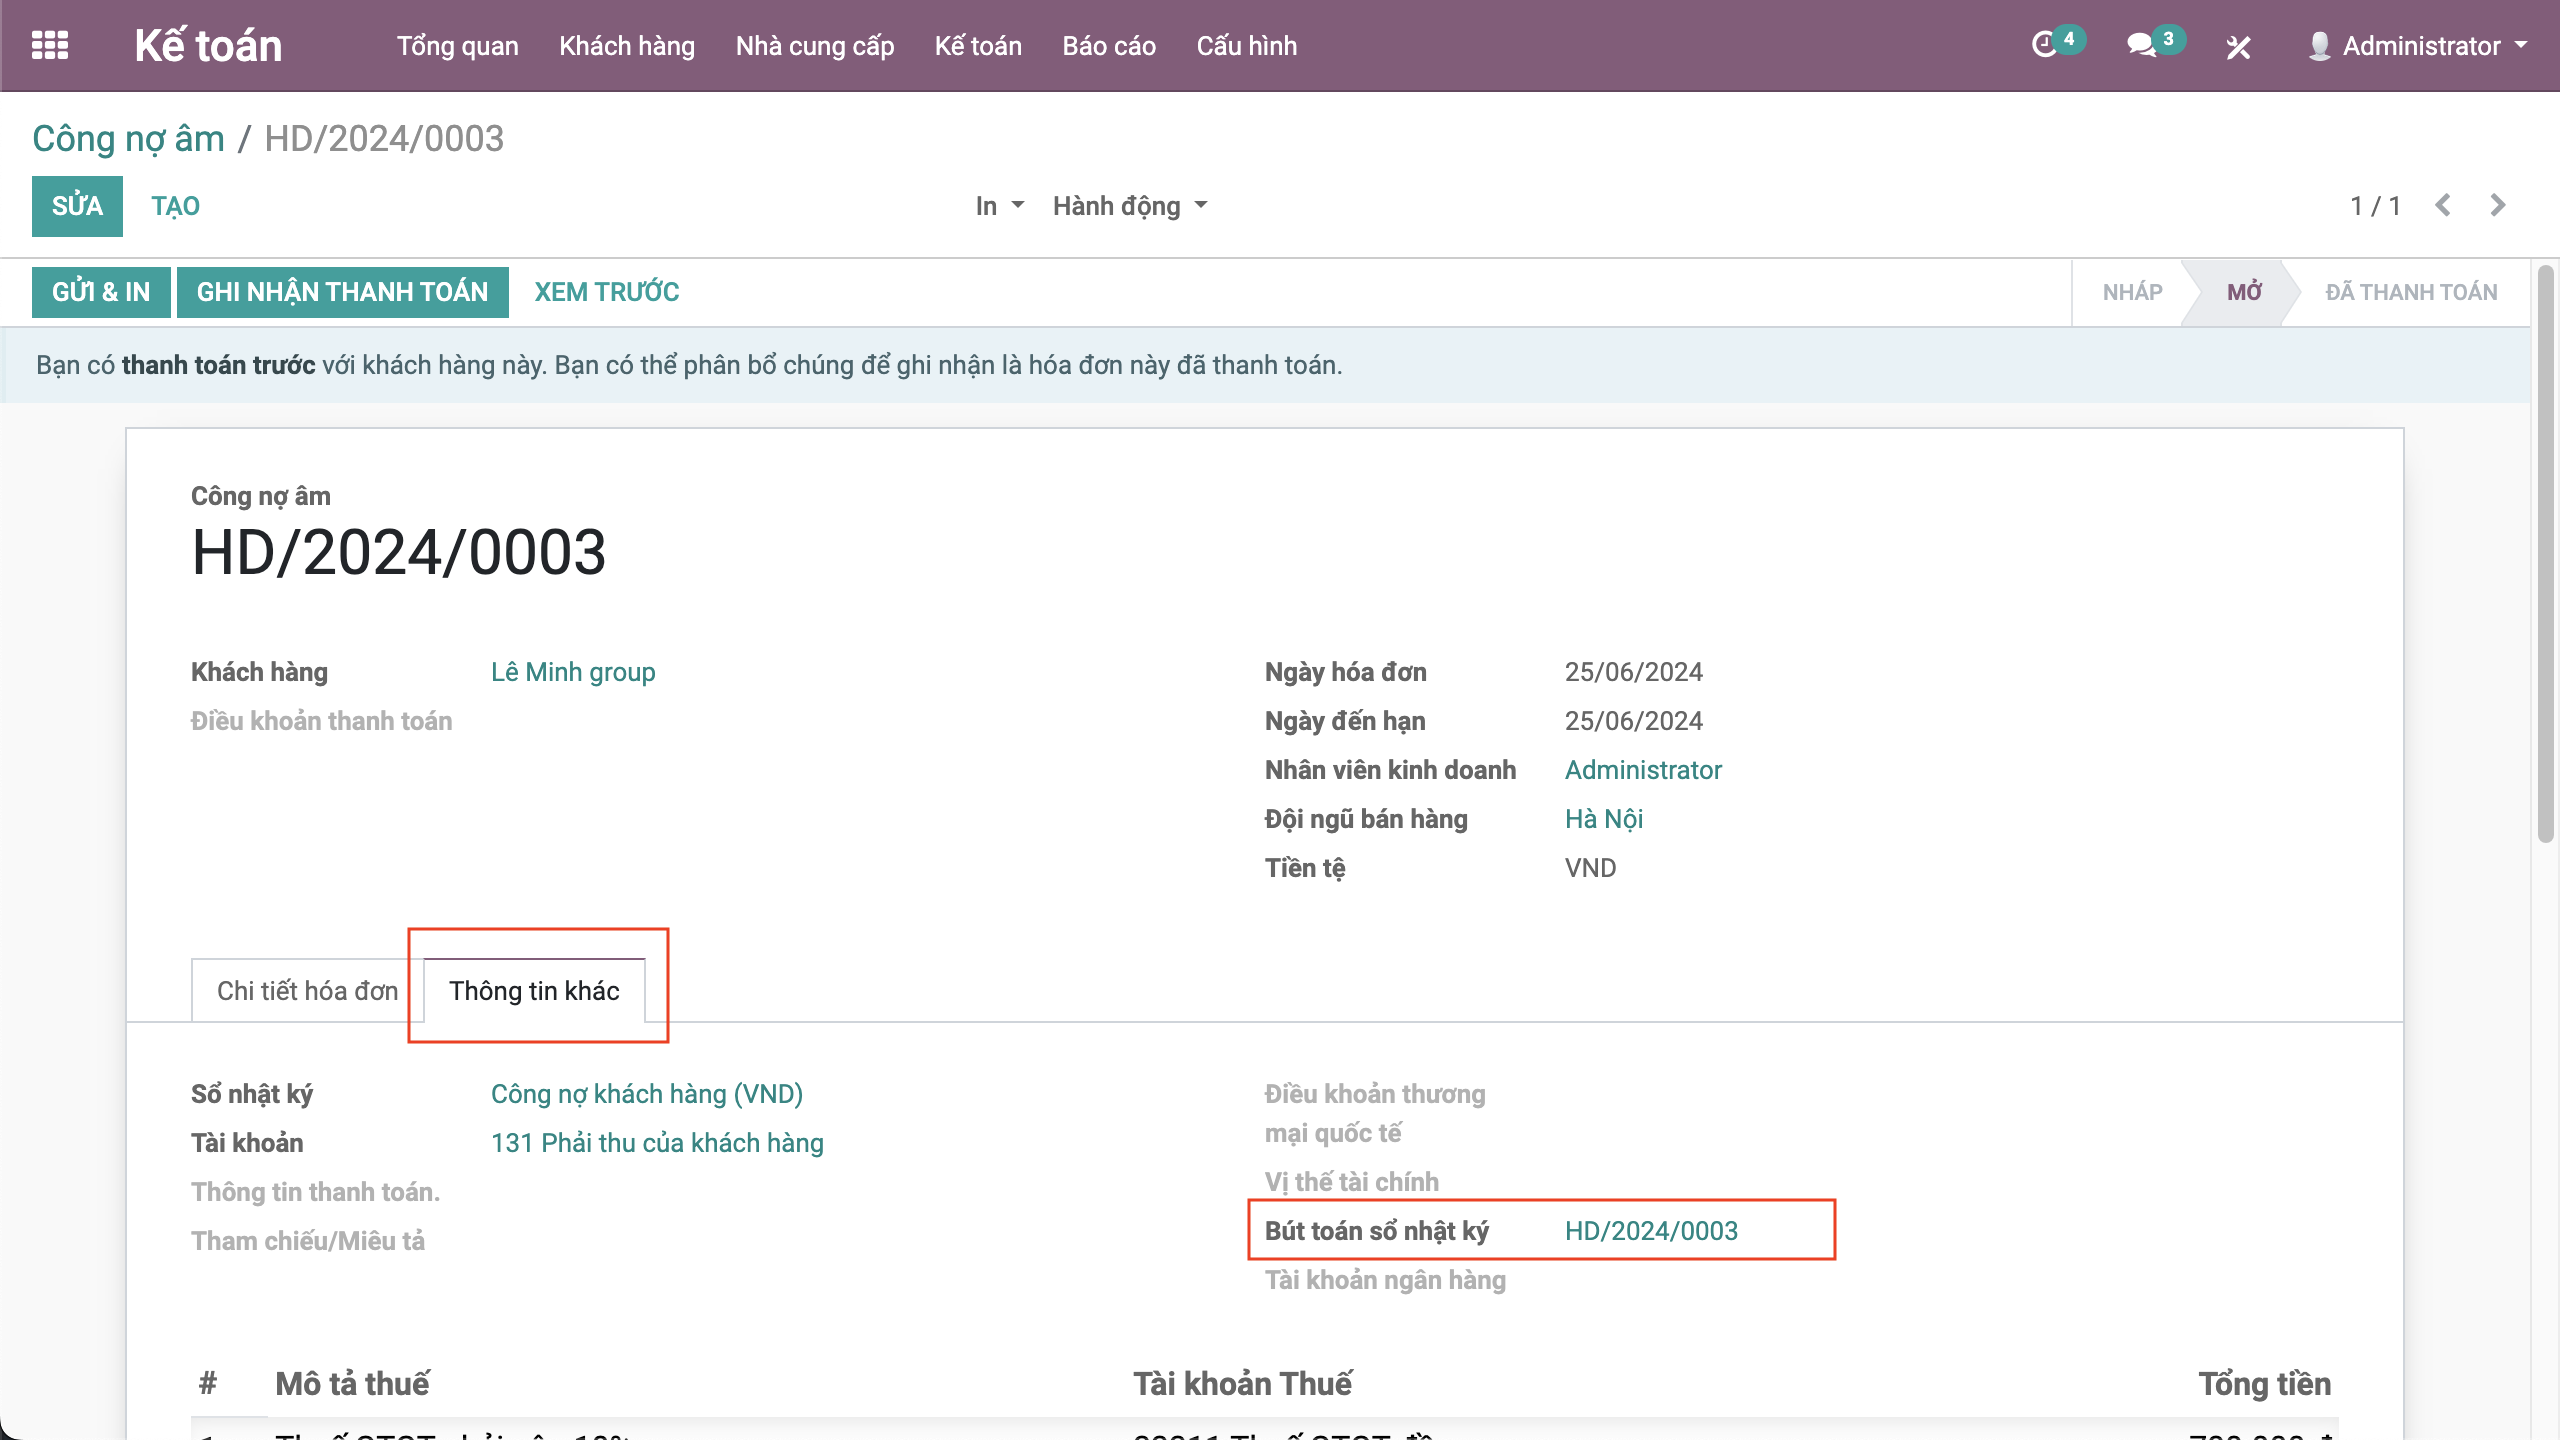The width and height of the screenshot is (2560, 1440).
Task: Switch to Chi tiết hóa đơn tab
Action: [x=307, y=991]
